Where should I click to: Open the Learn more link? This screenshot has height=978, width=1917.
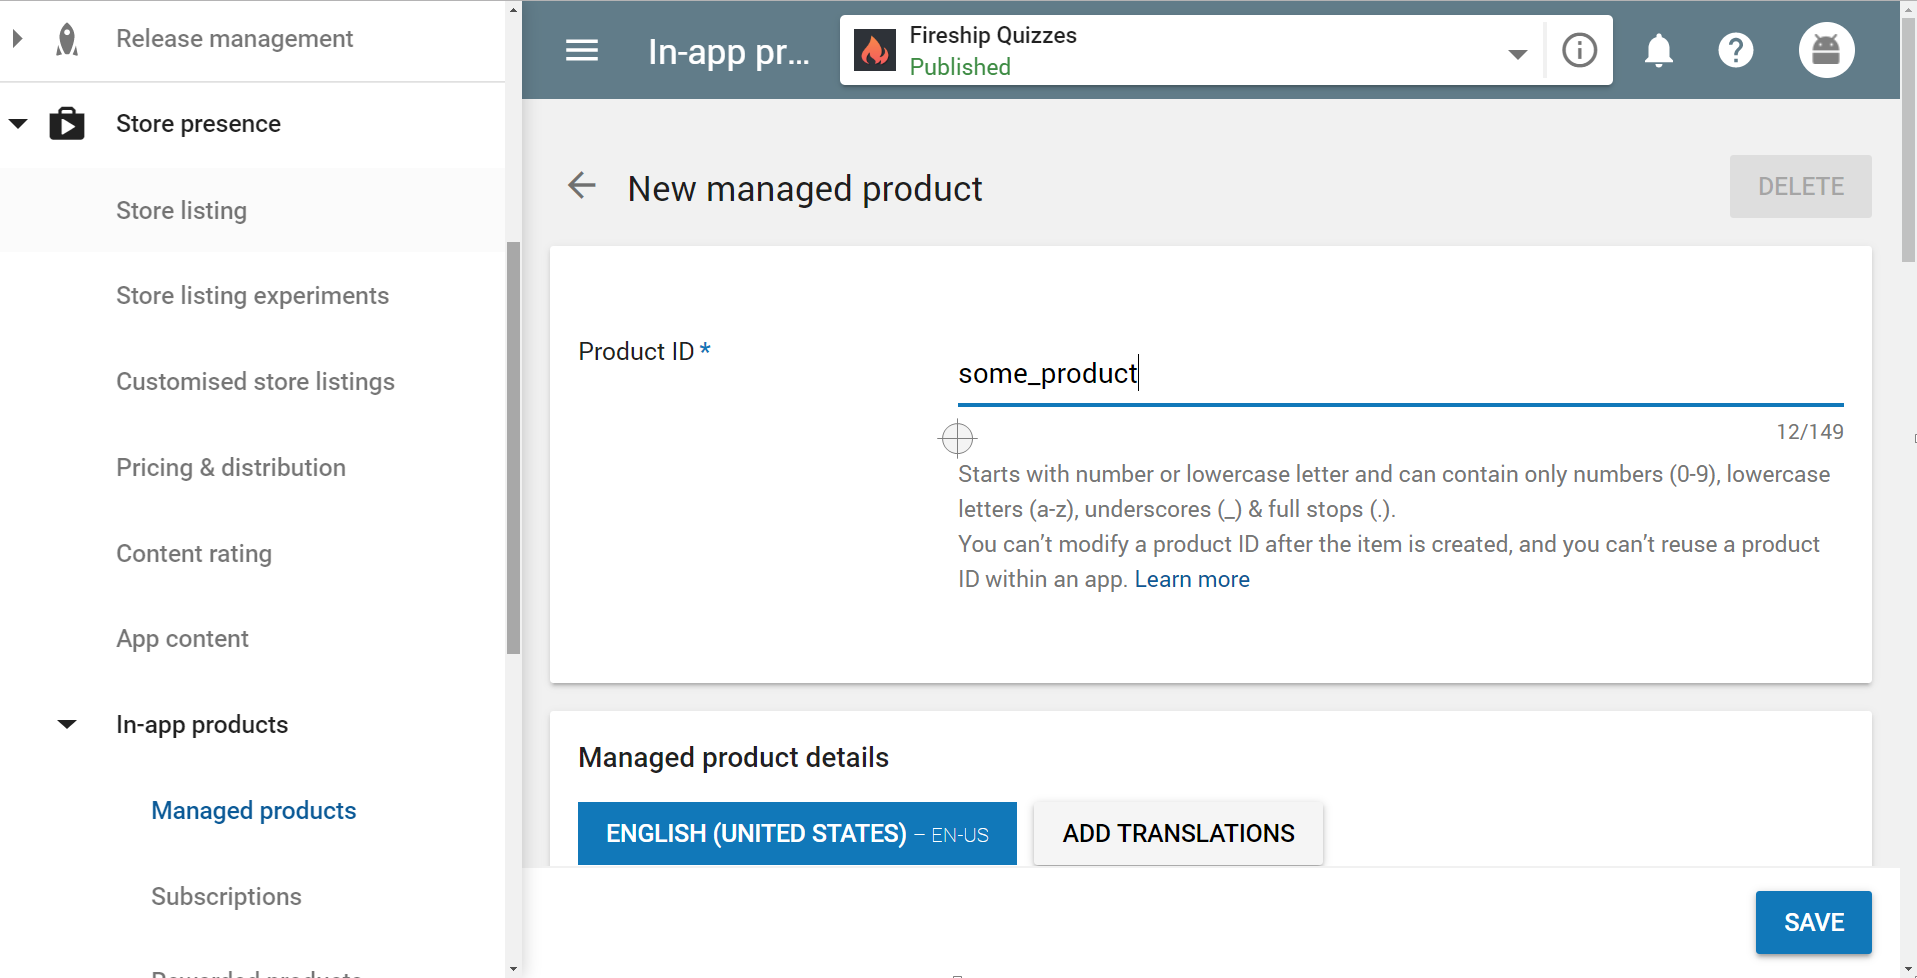(1191, 579)
